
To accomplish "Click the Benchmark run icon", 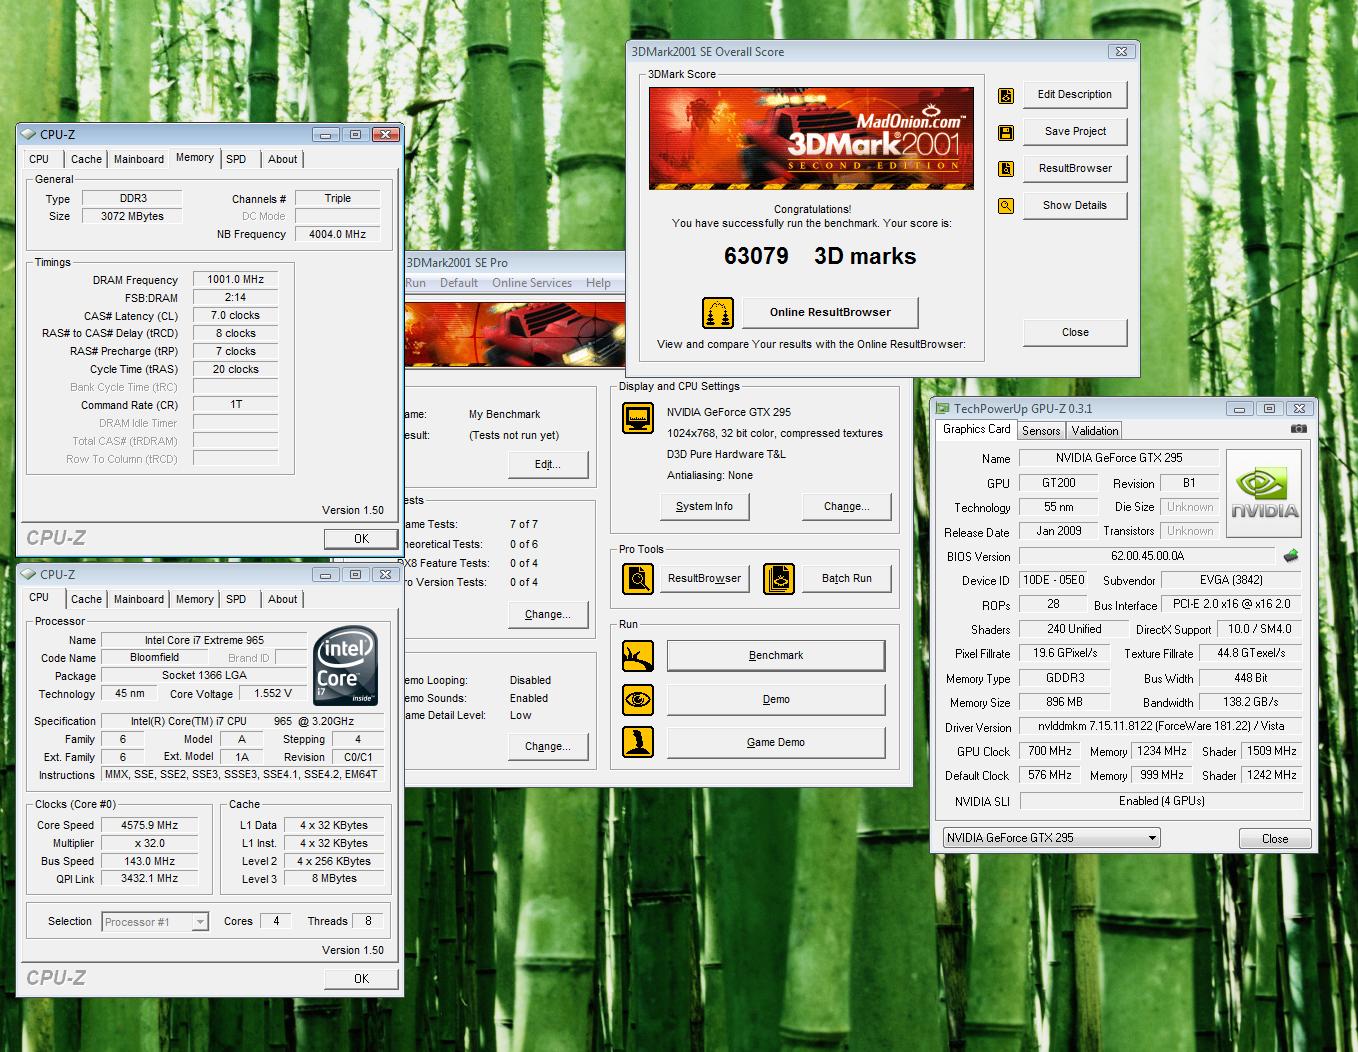I will (638, 656).
